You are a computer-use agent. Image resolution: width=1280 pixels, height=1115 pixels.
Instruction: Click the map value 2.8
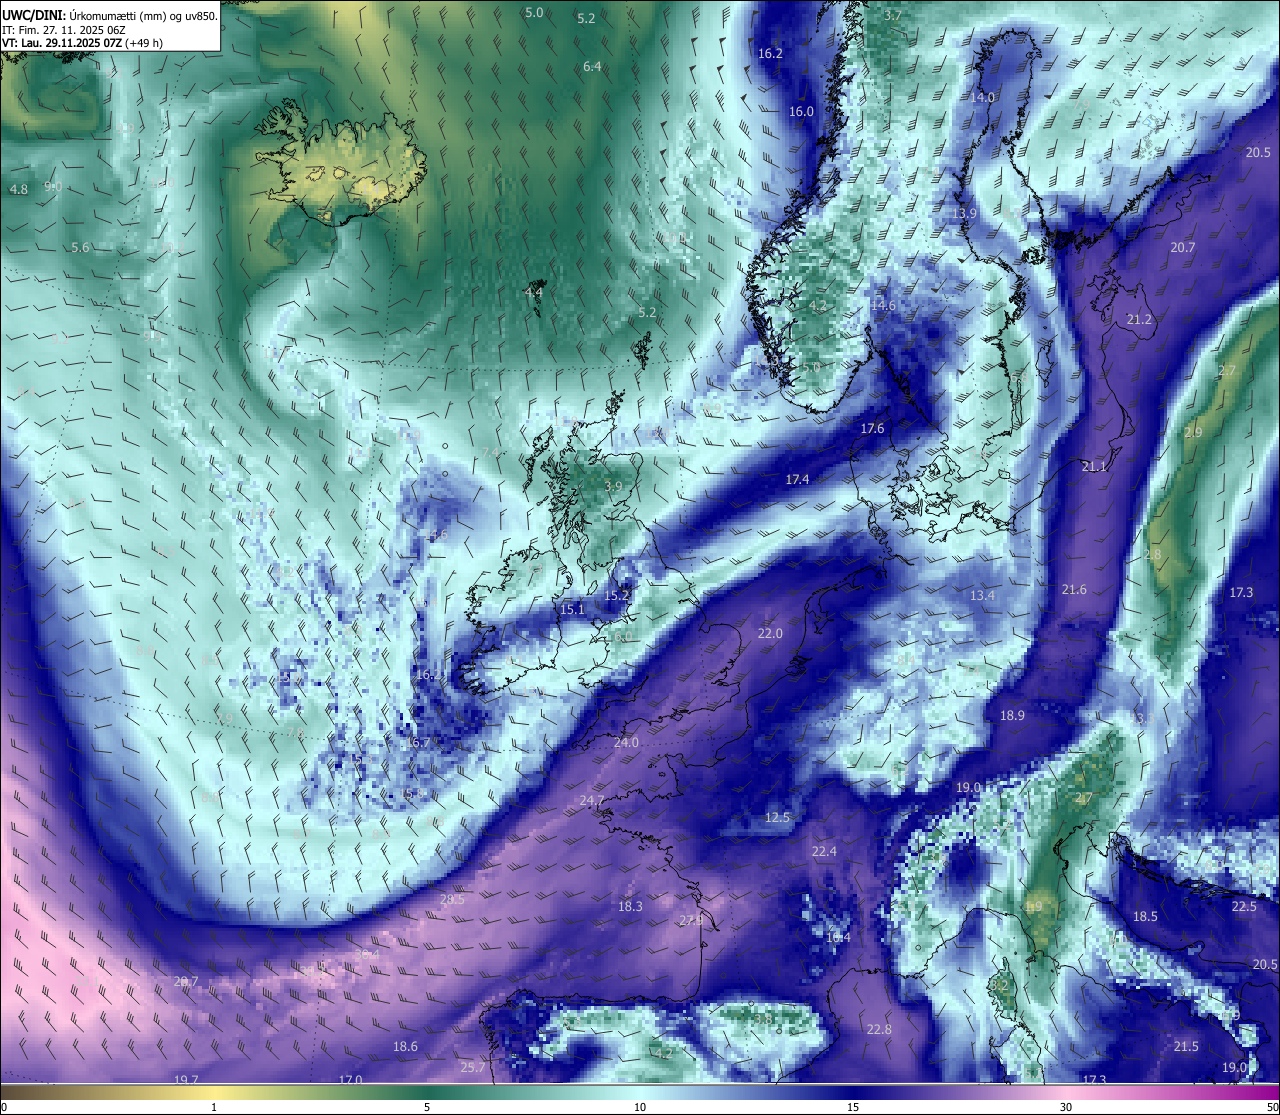pos(1153,554)
